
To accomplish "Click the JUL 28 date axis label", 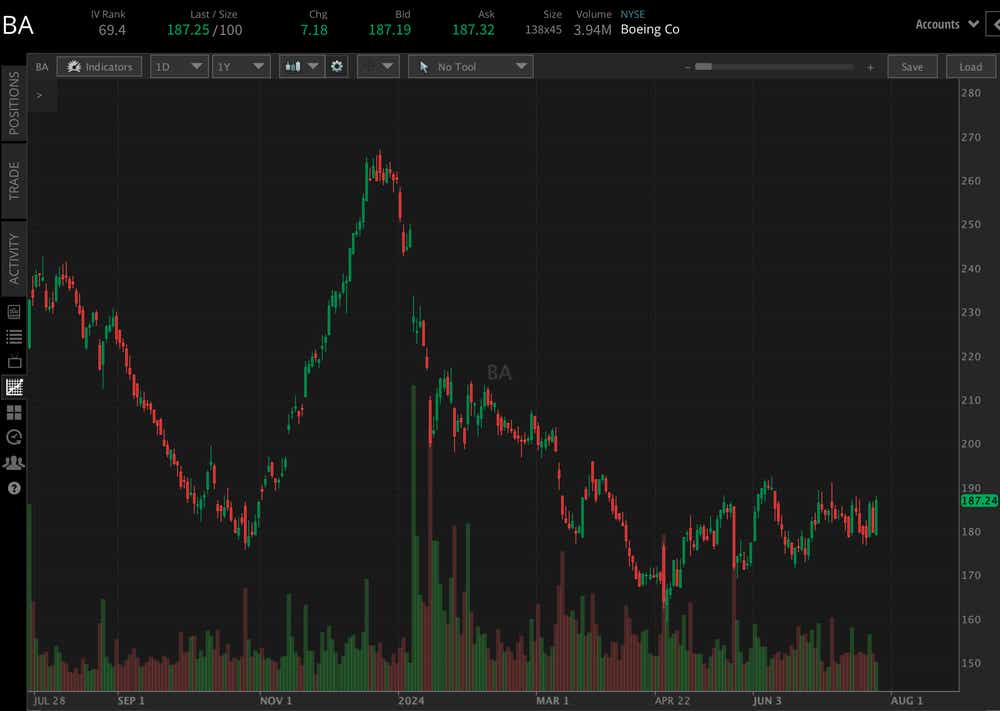I will [49, 701].
